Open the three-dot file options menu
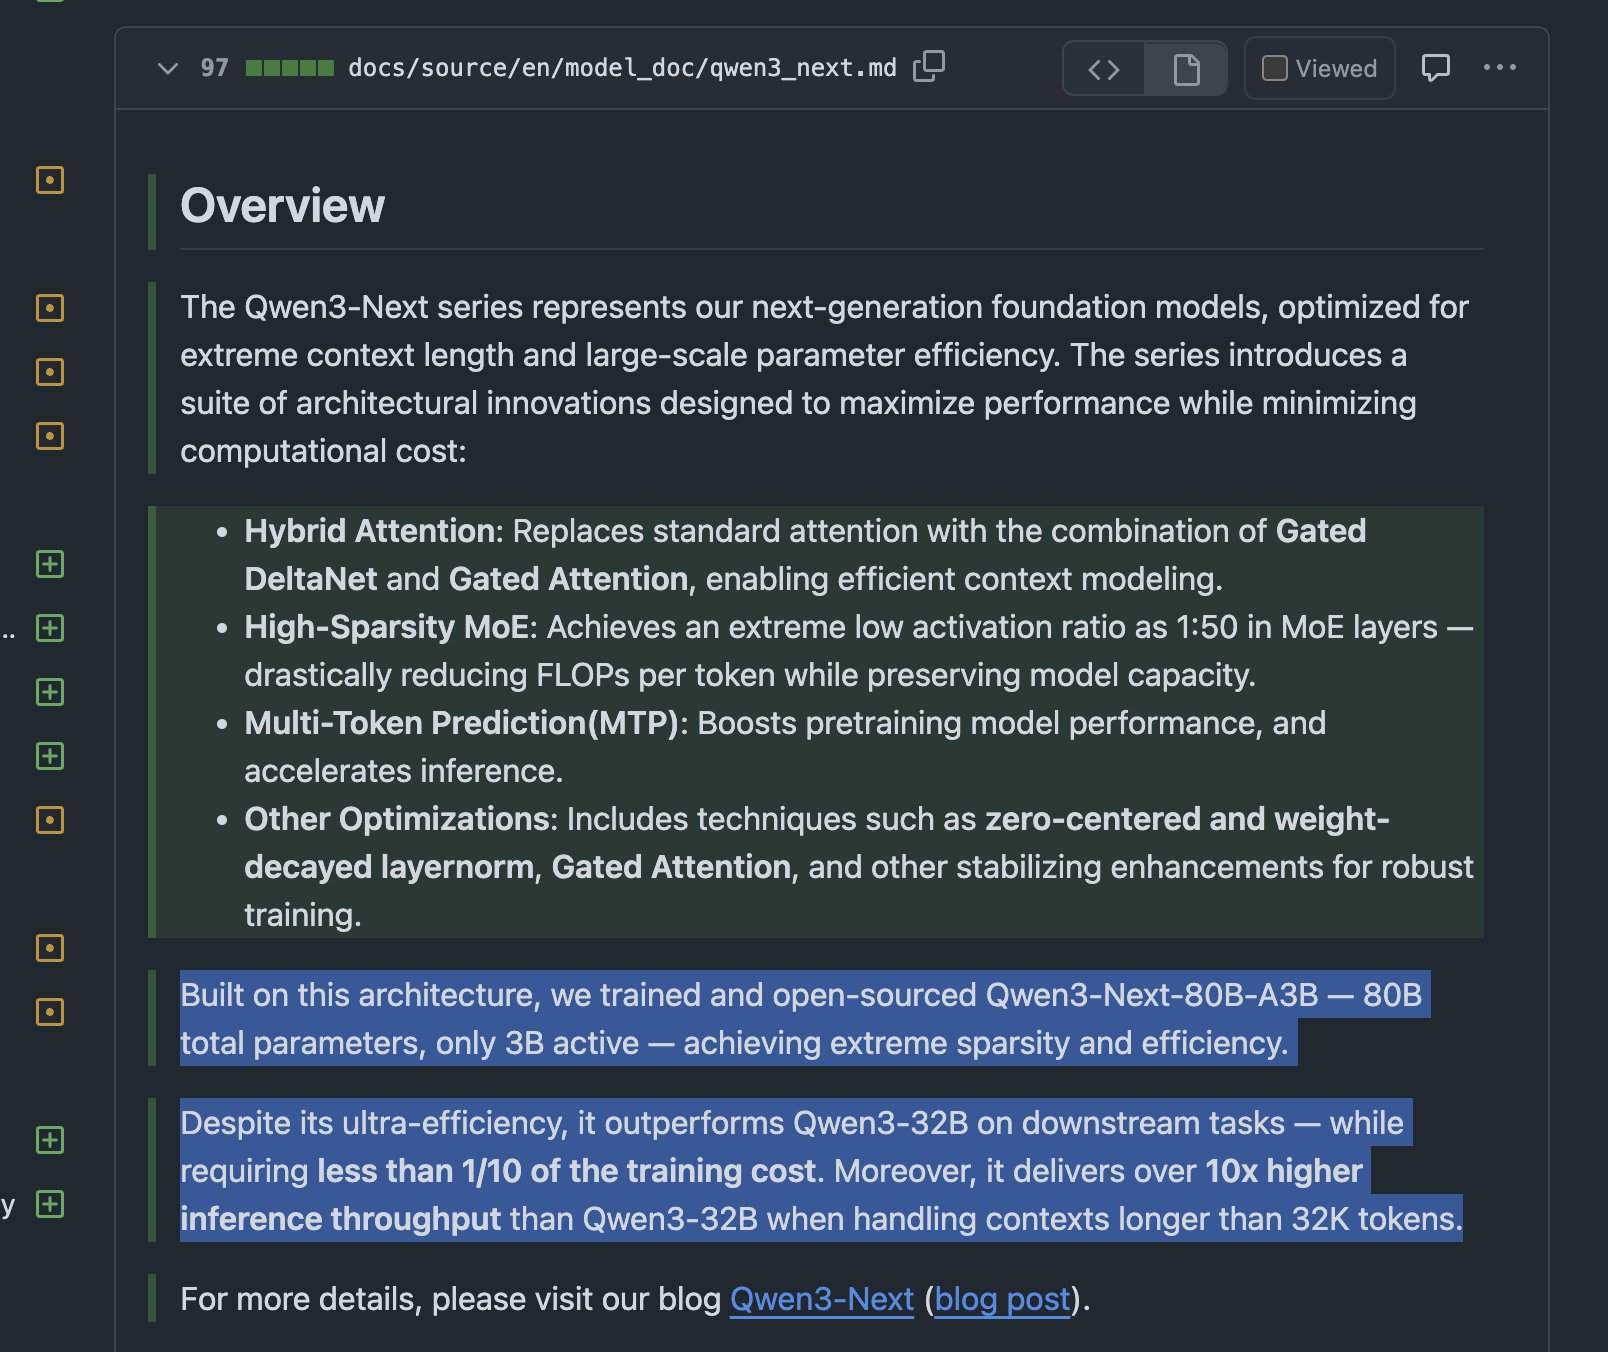The height and width of the screenshot is (1352, 1608). 1499,67
